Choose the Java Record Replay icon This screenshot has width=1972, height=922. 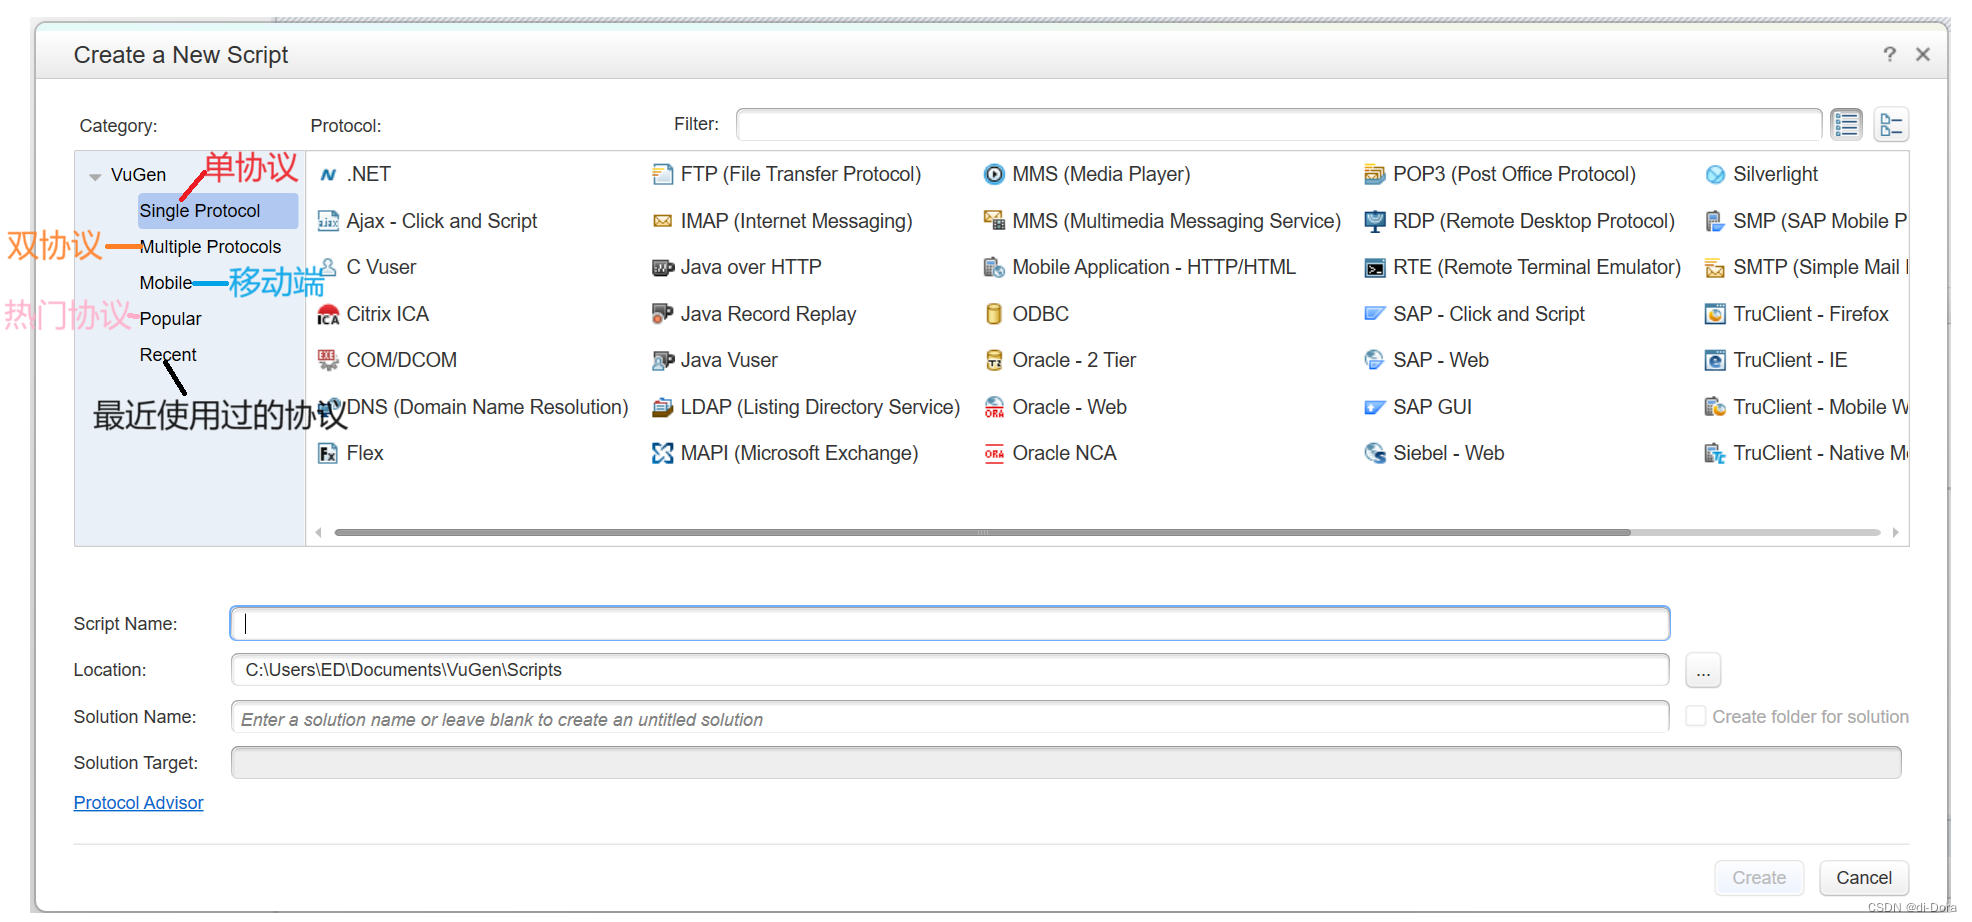[662, 314]
